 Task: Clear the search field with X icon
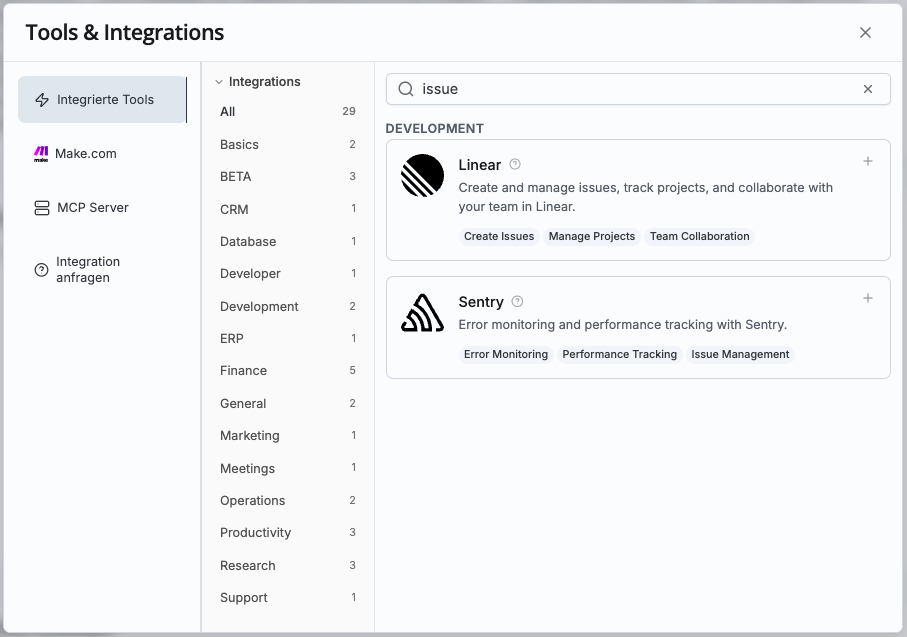point(868,89)
